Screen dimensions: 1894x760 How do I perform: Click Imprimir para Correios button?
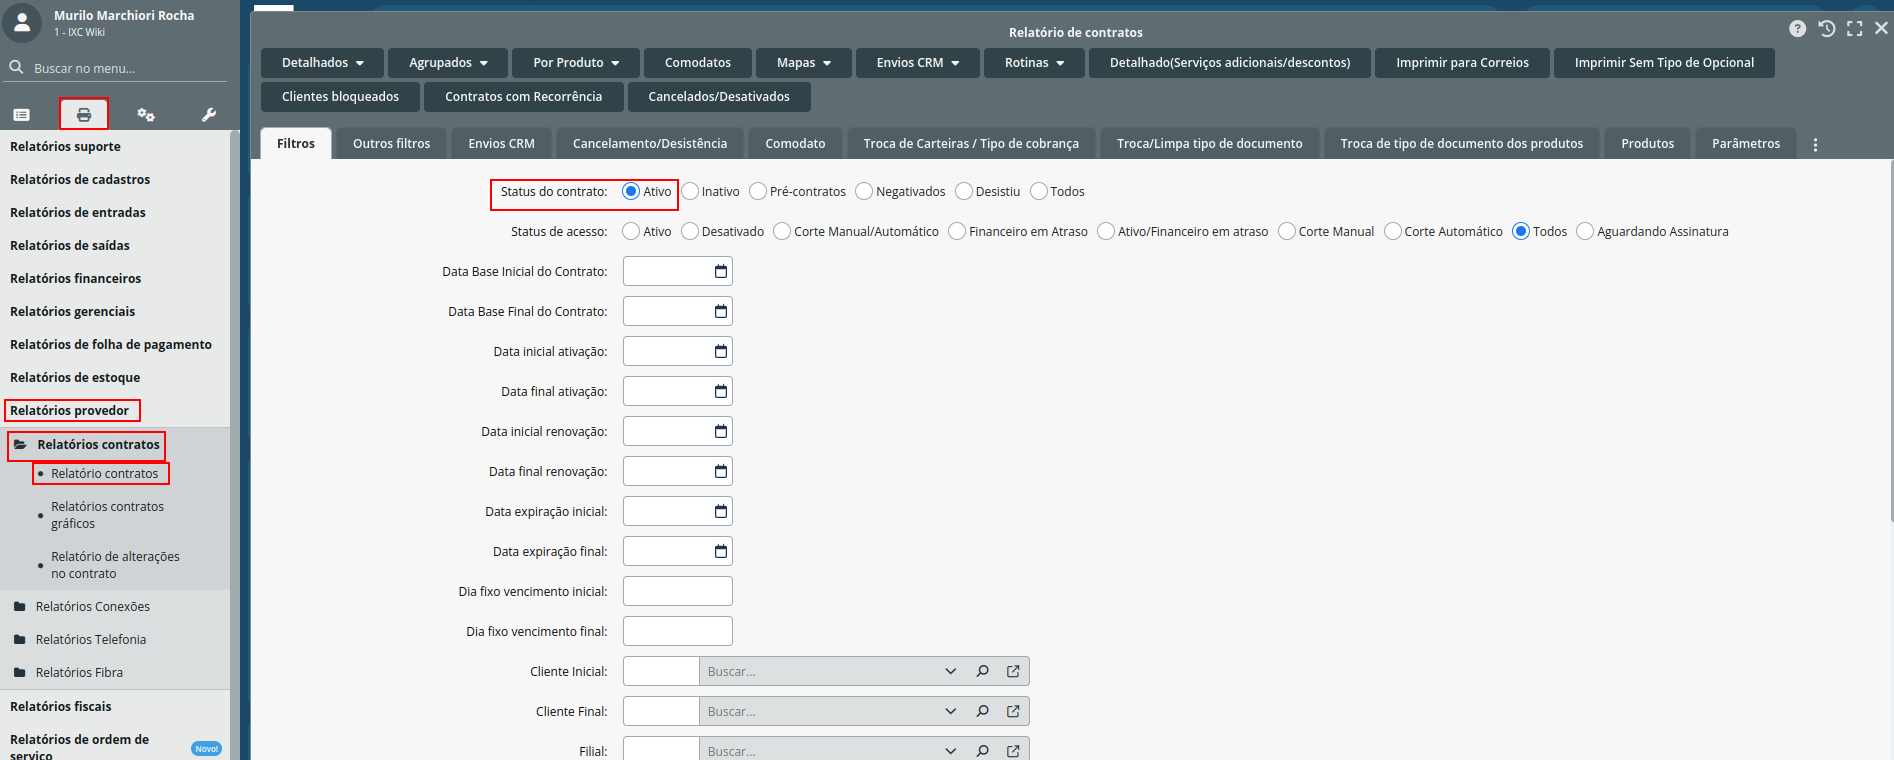1462,62
